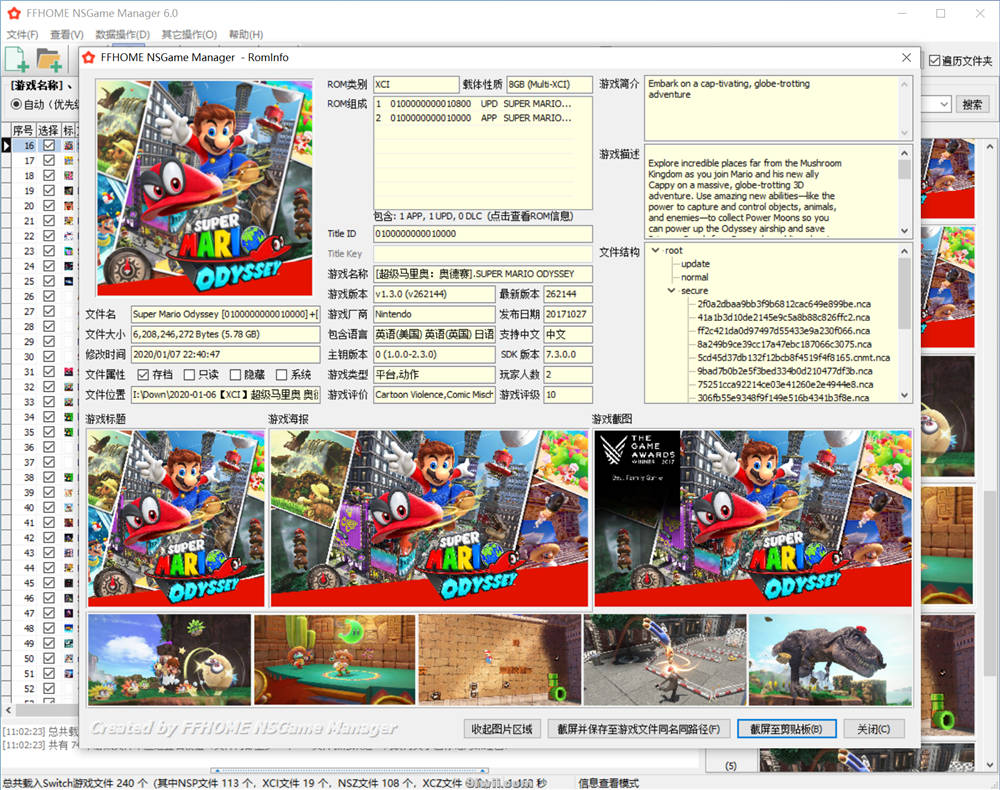This screenshot has width=1000, height=790.
Task: Click the 游戏名称 field
Action: 483,274
